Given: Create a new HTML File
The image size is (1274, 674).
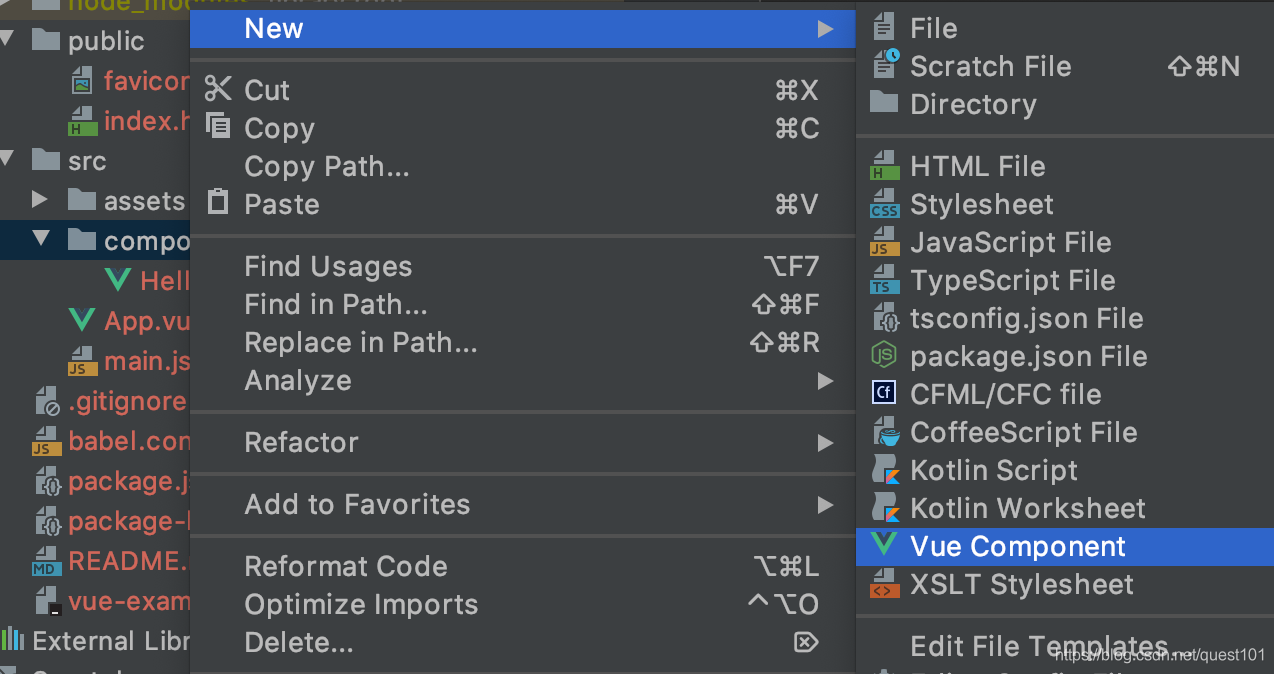Looking at the screenshot, I should pos(977,166).
